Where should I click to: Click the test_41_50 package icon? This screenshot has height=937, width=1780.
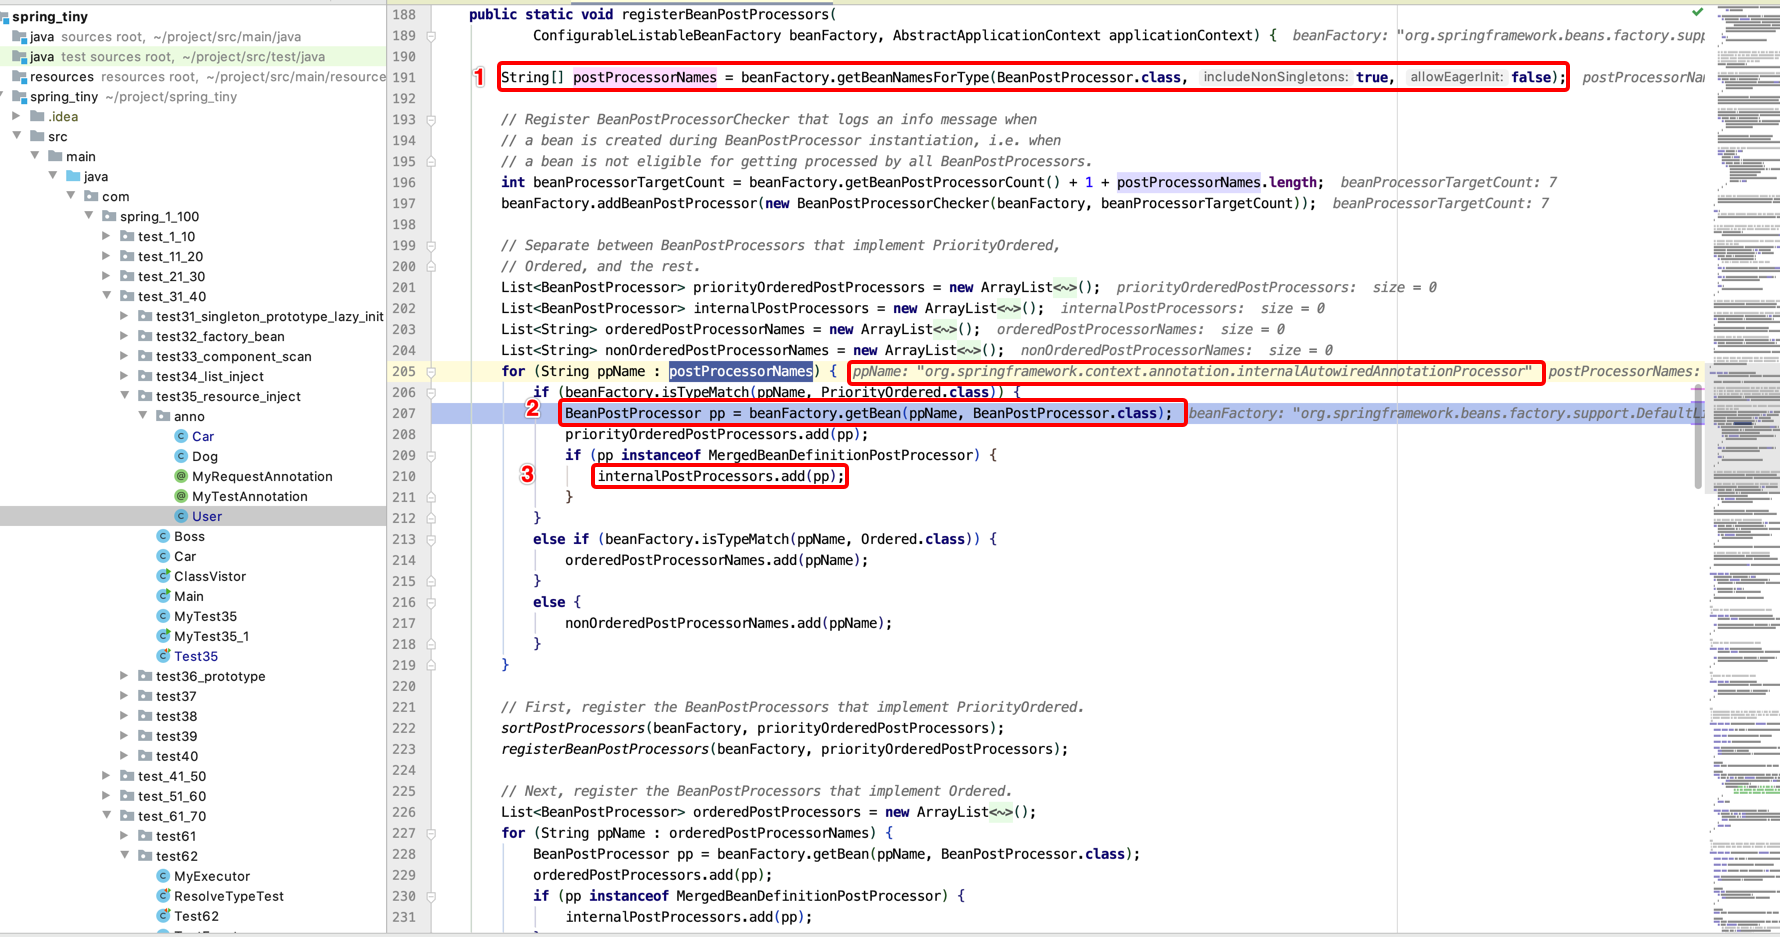[x=127, y=776]
